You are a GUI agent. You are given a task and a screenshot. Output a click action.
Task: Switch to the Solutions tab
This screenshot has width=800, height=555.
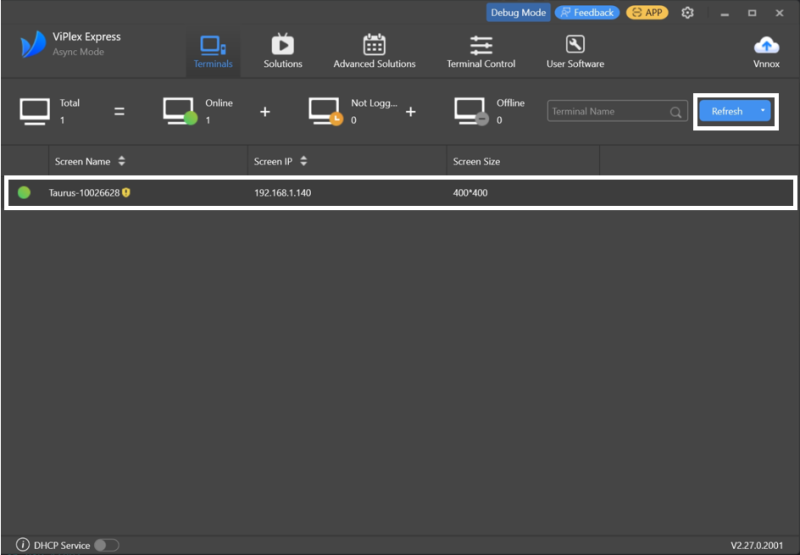(283, 51)
